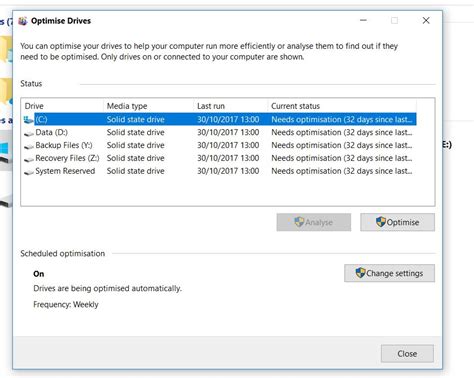Sort the list by the Drive column header
The height and width of the screenshot is (378, 474).
click(63, 106)
